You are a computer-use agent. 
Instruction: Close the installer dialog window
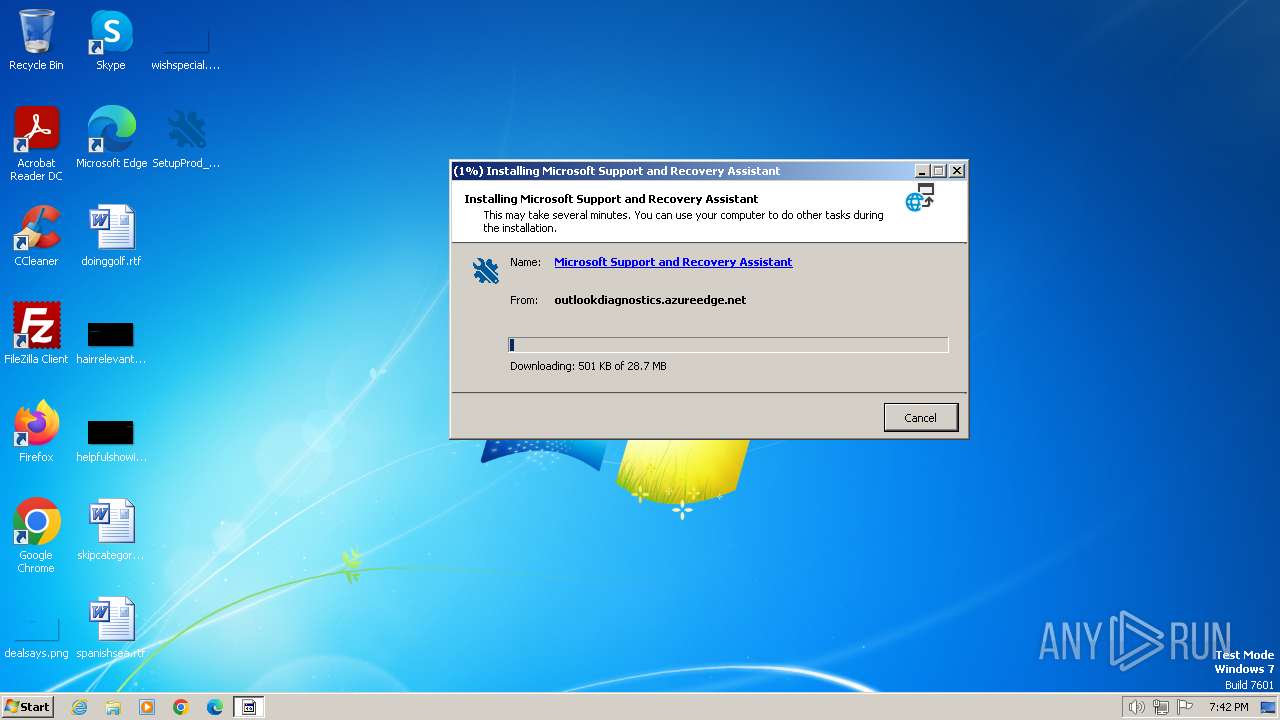957,171
